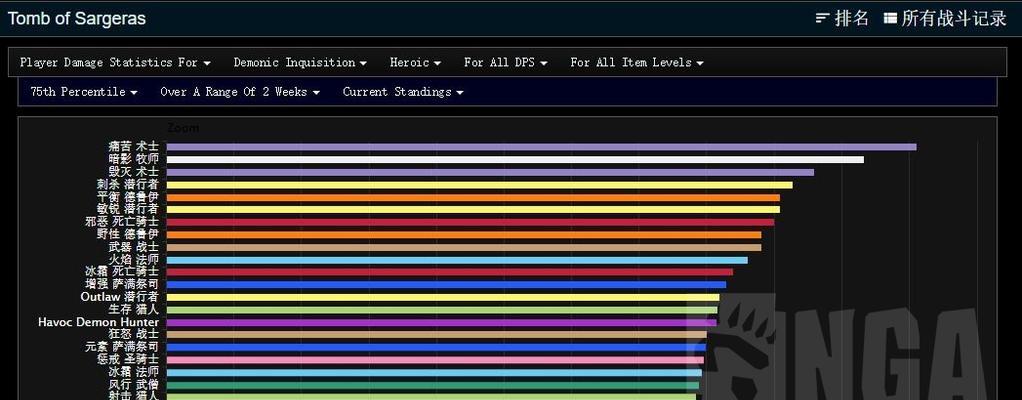Click the 武器 战士 label

[x=134, y=247]
